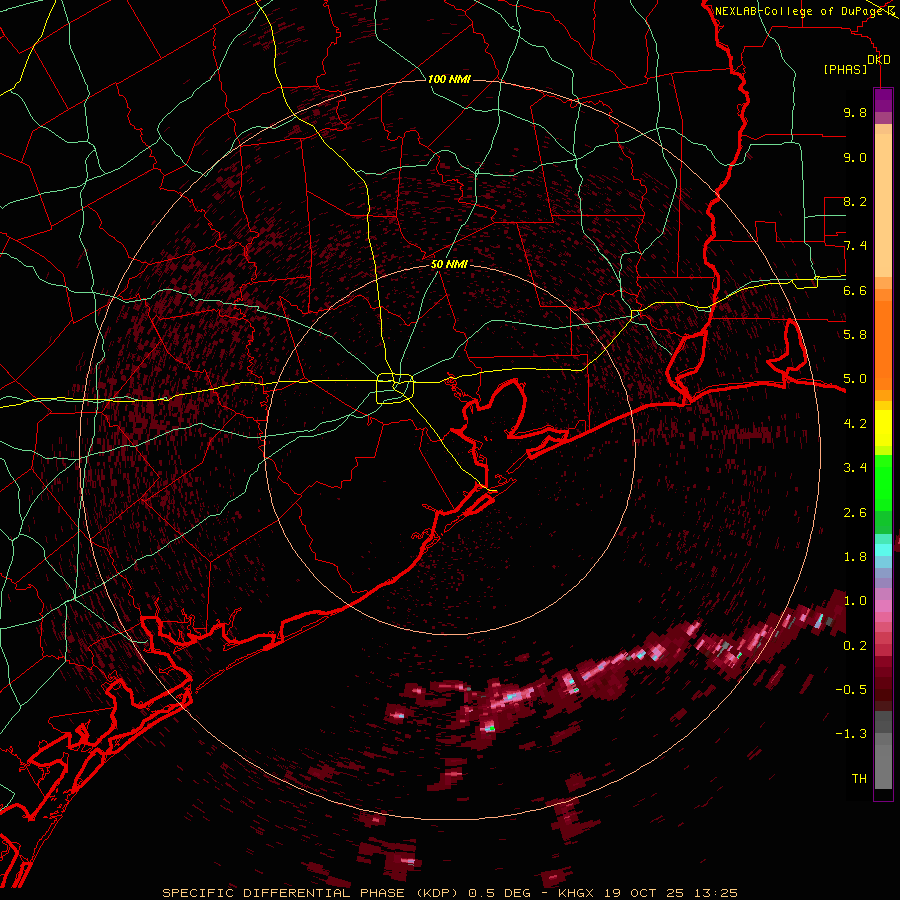This screenshot has width=900, height=900.
Task: Click the 5.0 scale value
Action: tap(855, 379)
